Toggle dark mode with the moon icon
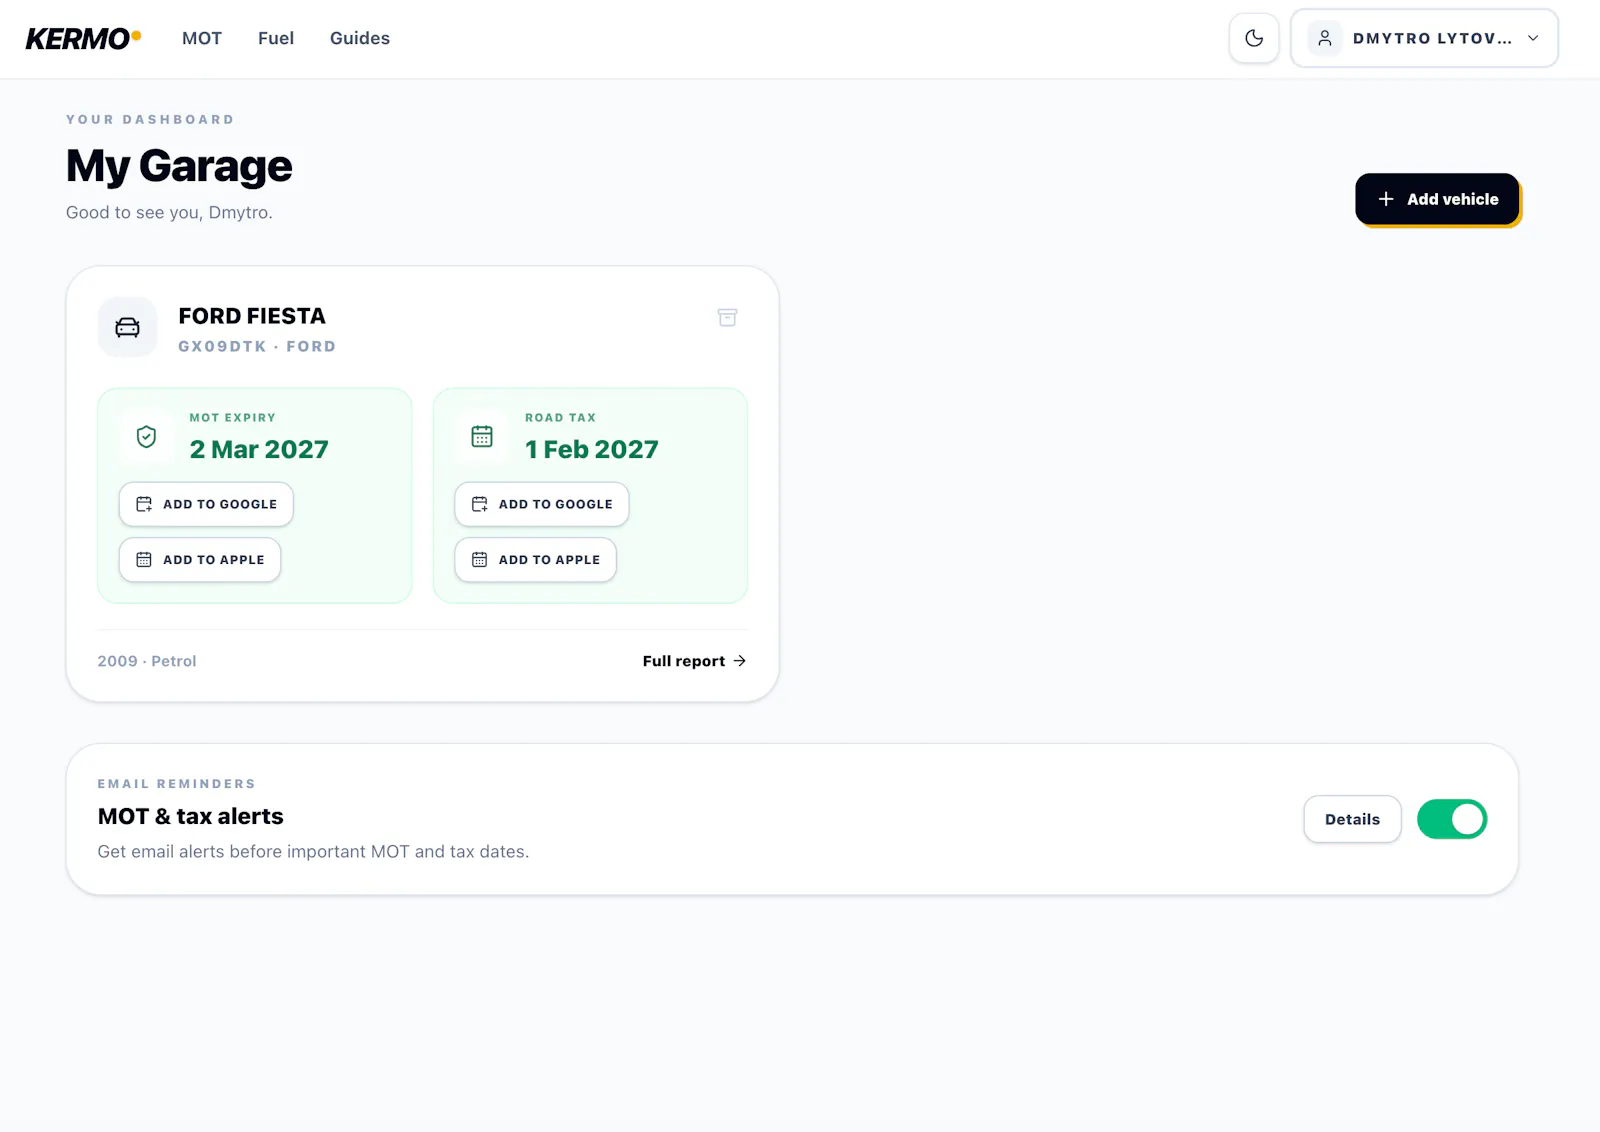Viewport: 1600px width, 1132px height. pyautogui.click(x=1254, y=39)
